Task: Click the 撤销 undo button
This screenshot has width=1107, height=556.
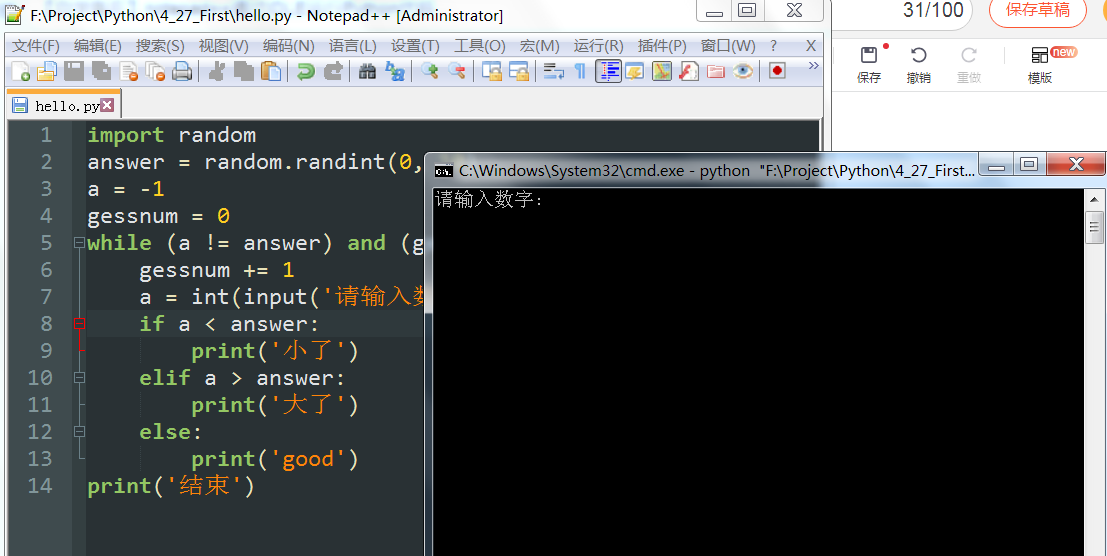Action: (918, 65)
